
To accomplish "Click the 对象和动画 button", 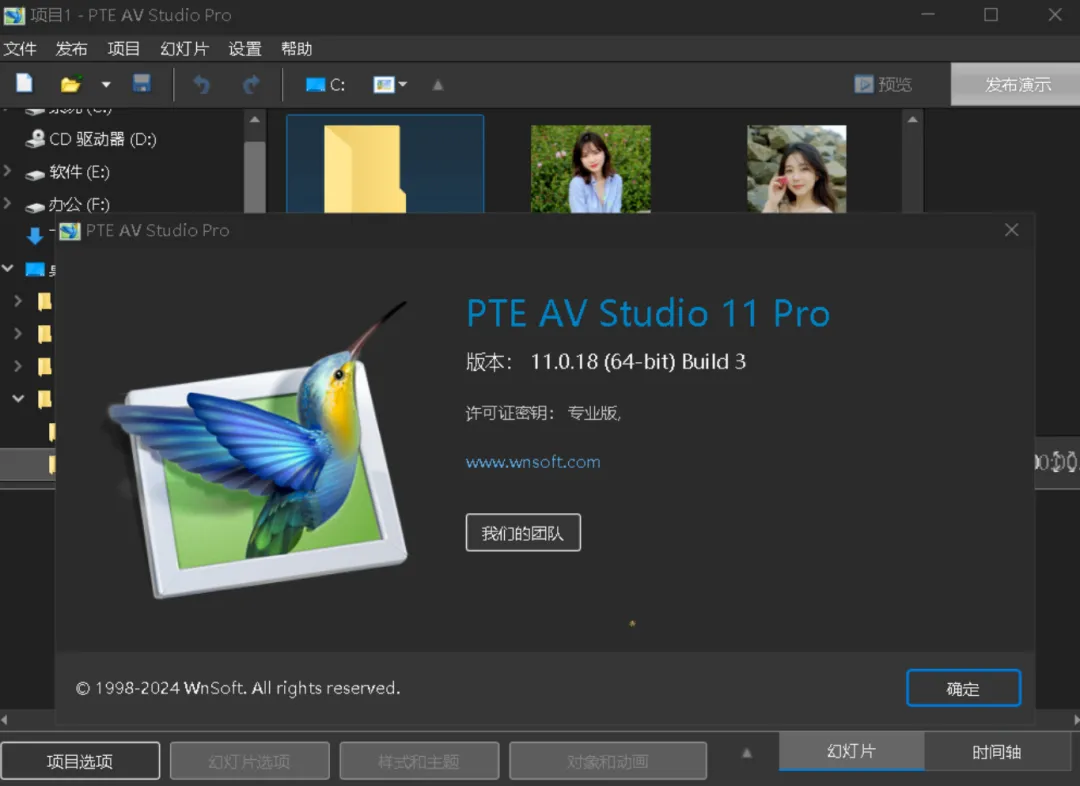I will click(608, 761).
